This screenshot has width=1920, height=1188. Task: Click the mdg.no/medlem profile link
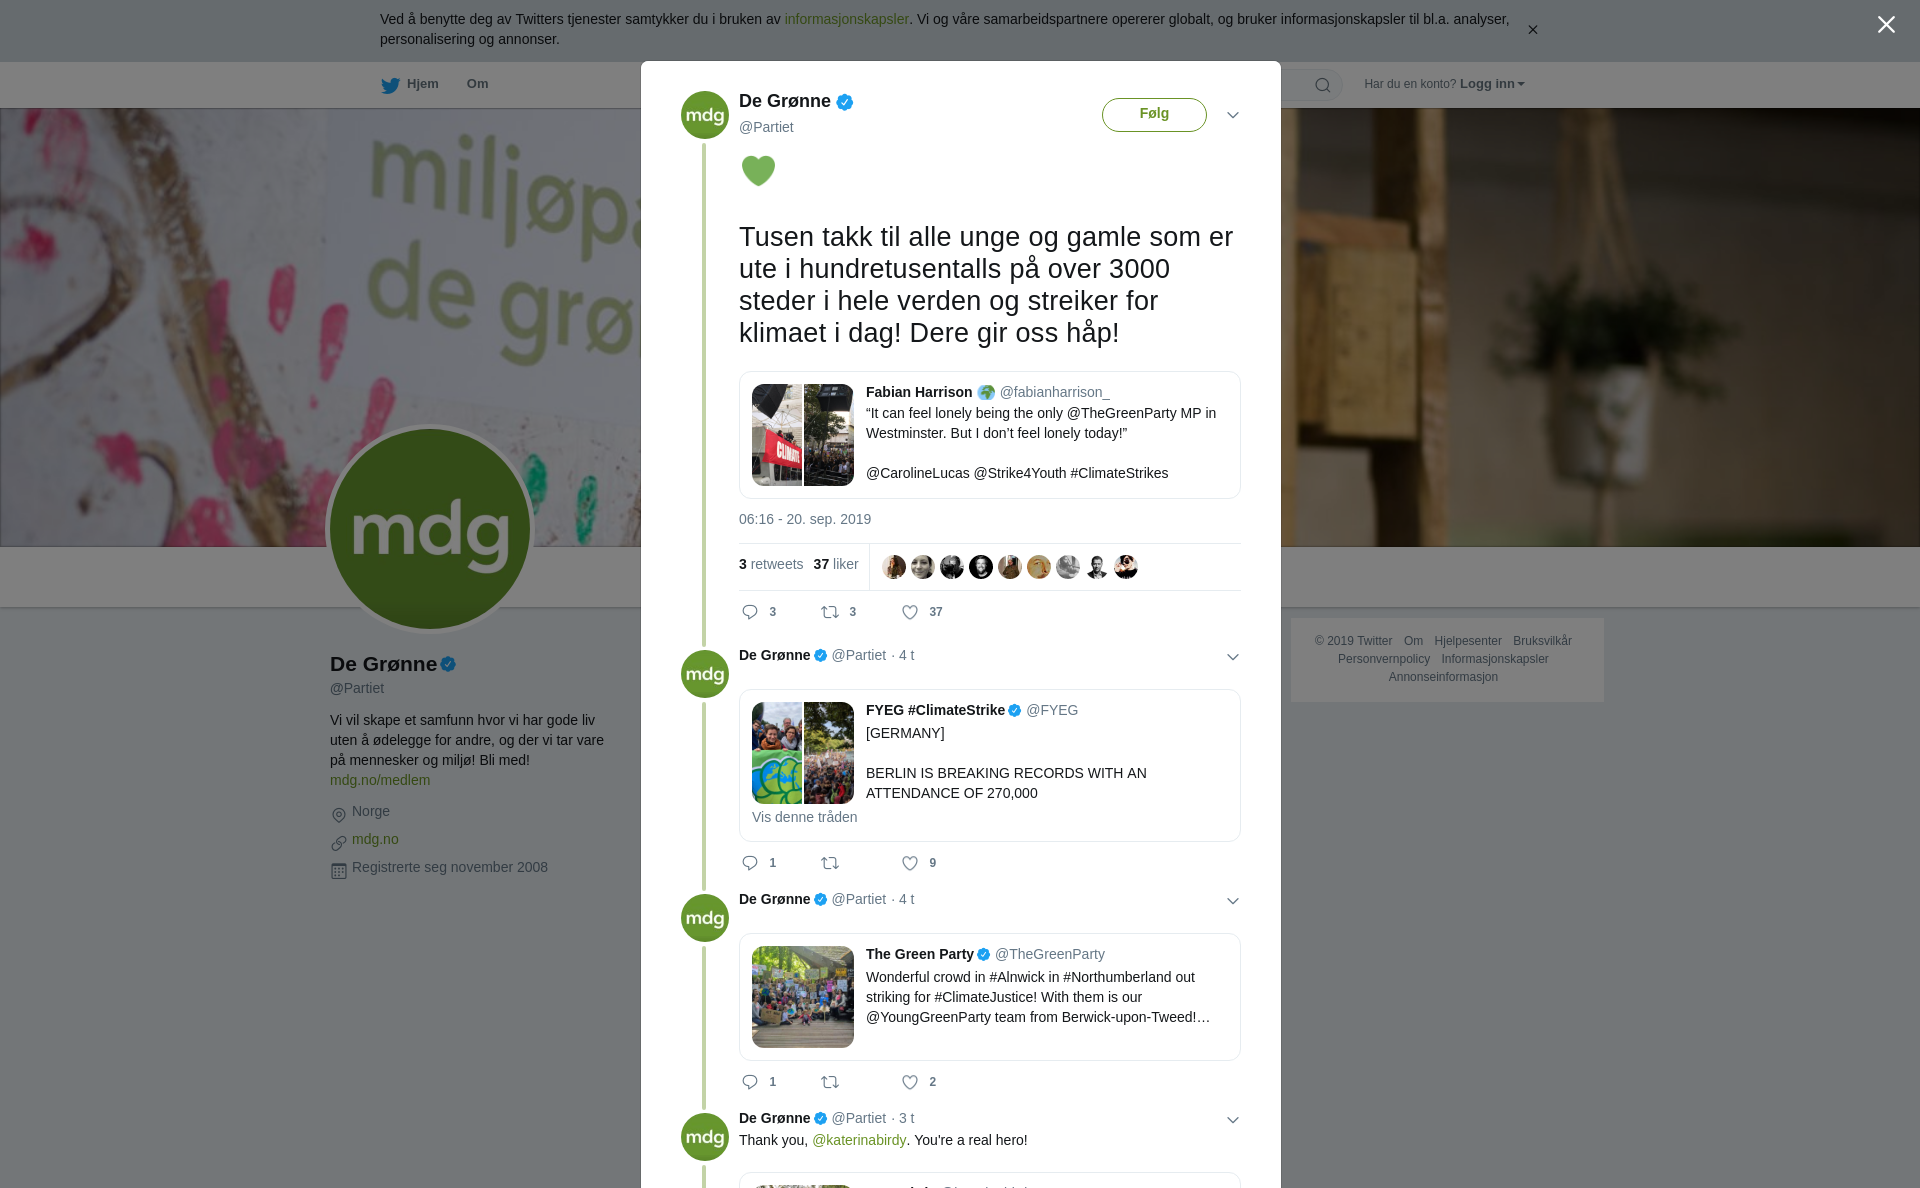[380, 780]
